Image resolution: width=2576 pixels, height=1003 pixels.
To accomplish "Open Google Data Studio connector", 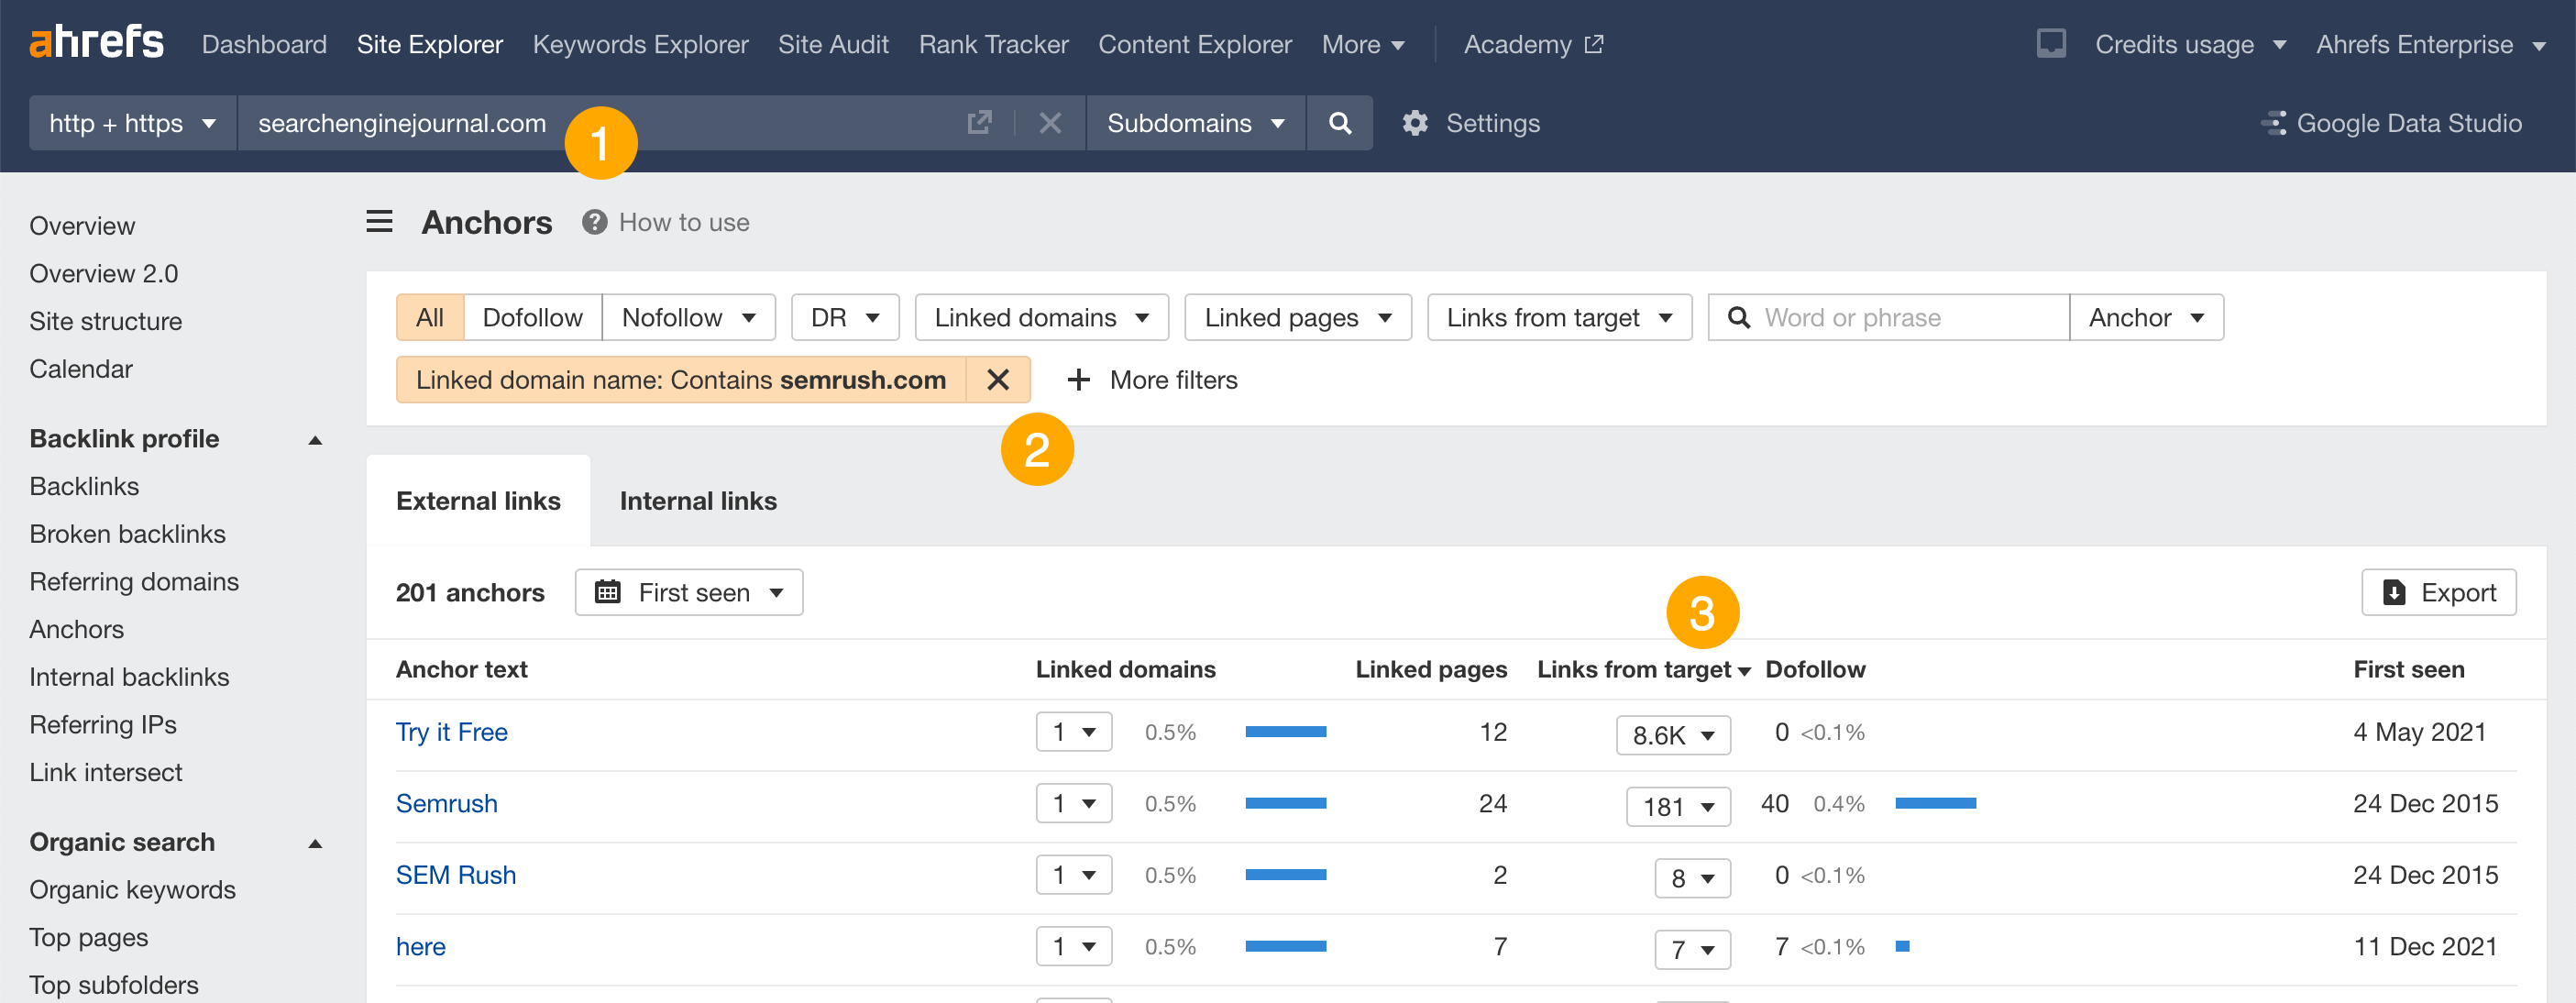I will 2392,123.
